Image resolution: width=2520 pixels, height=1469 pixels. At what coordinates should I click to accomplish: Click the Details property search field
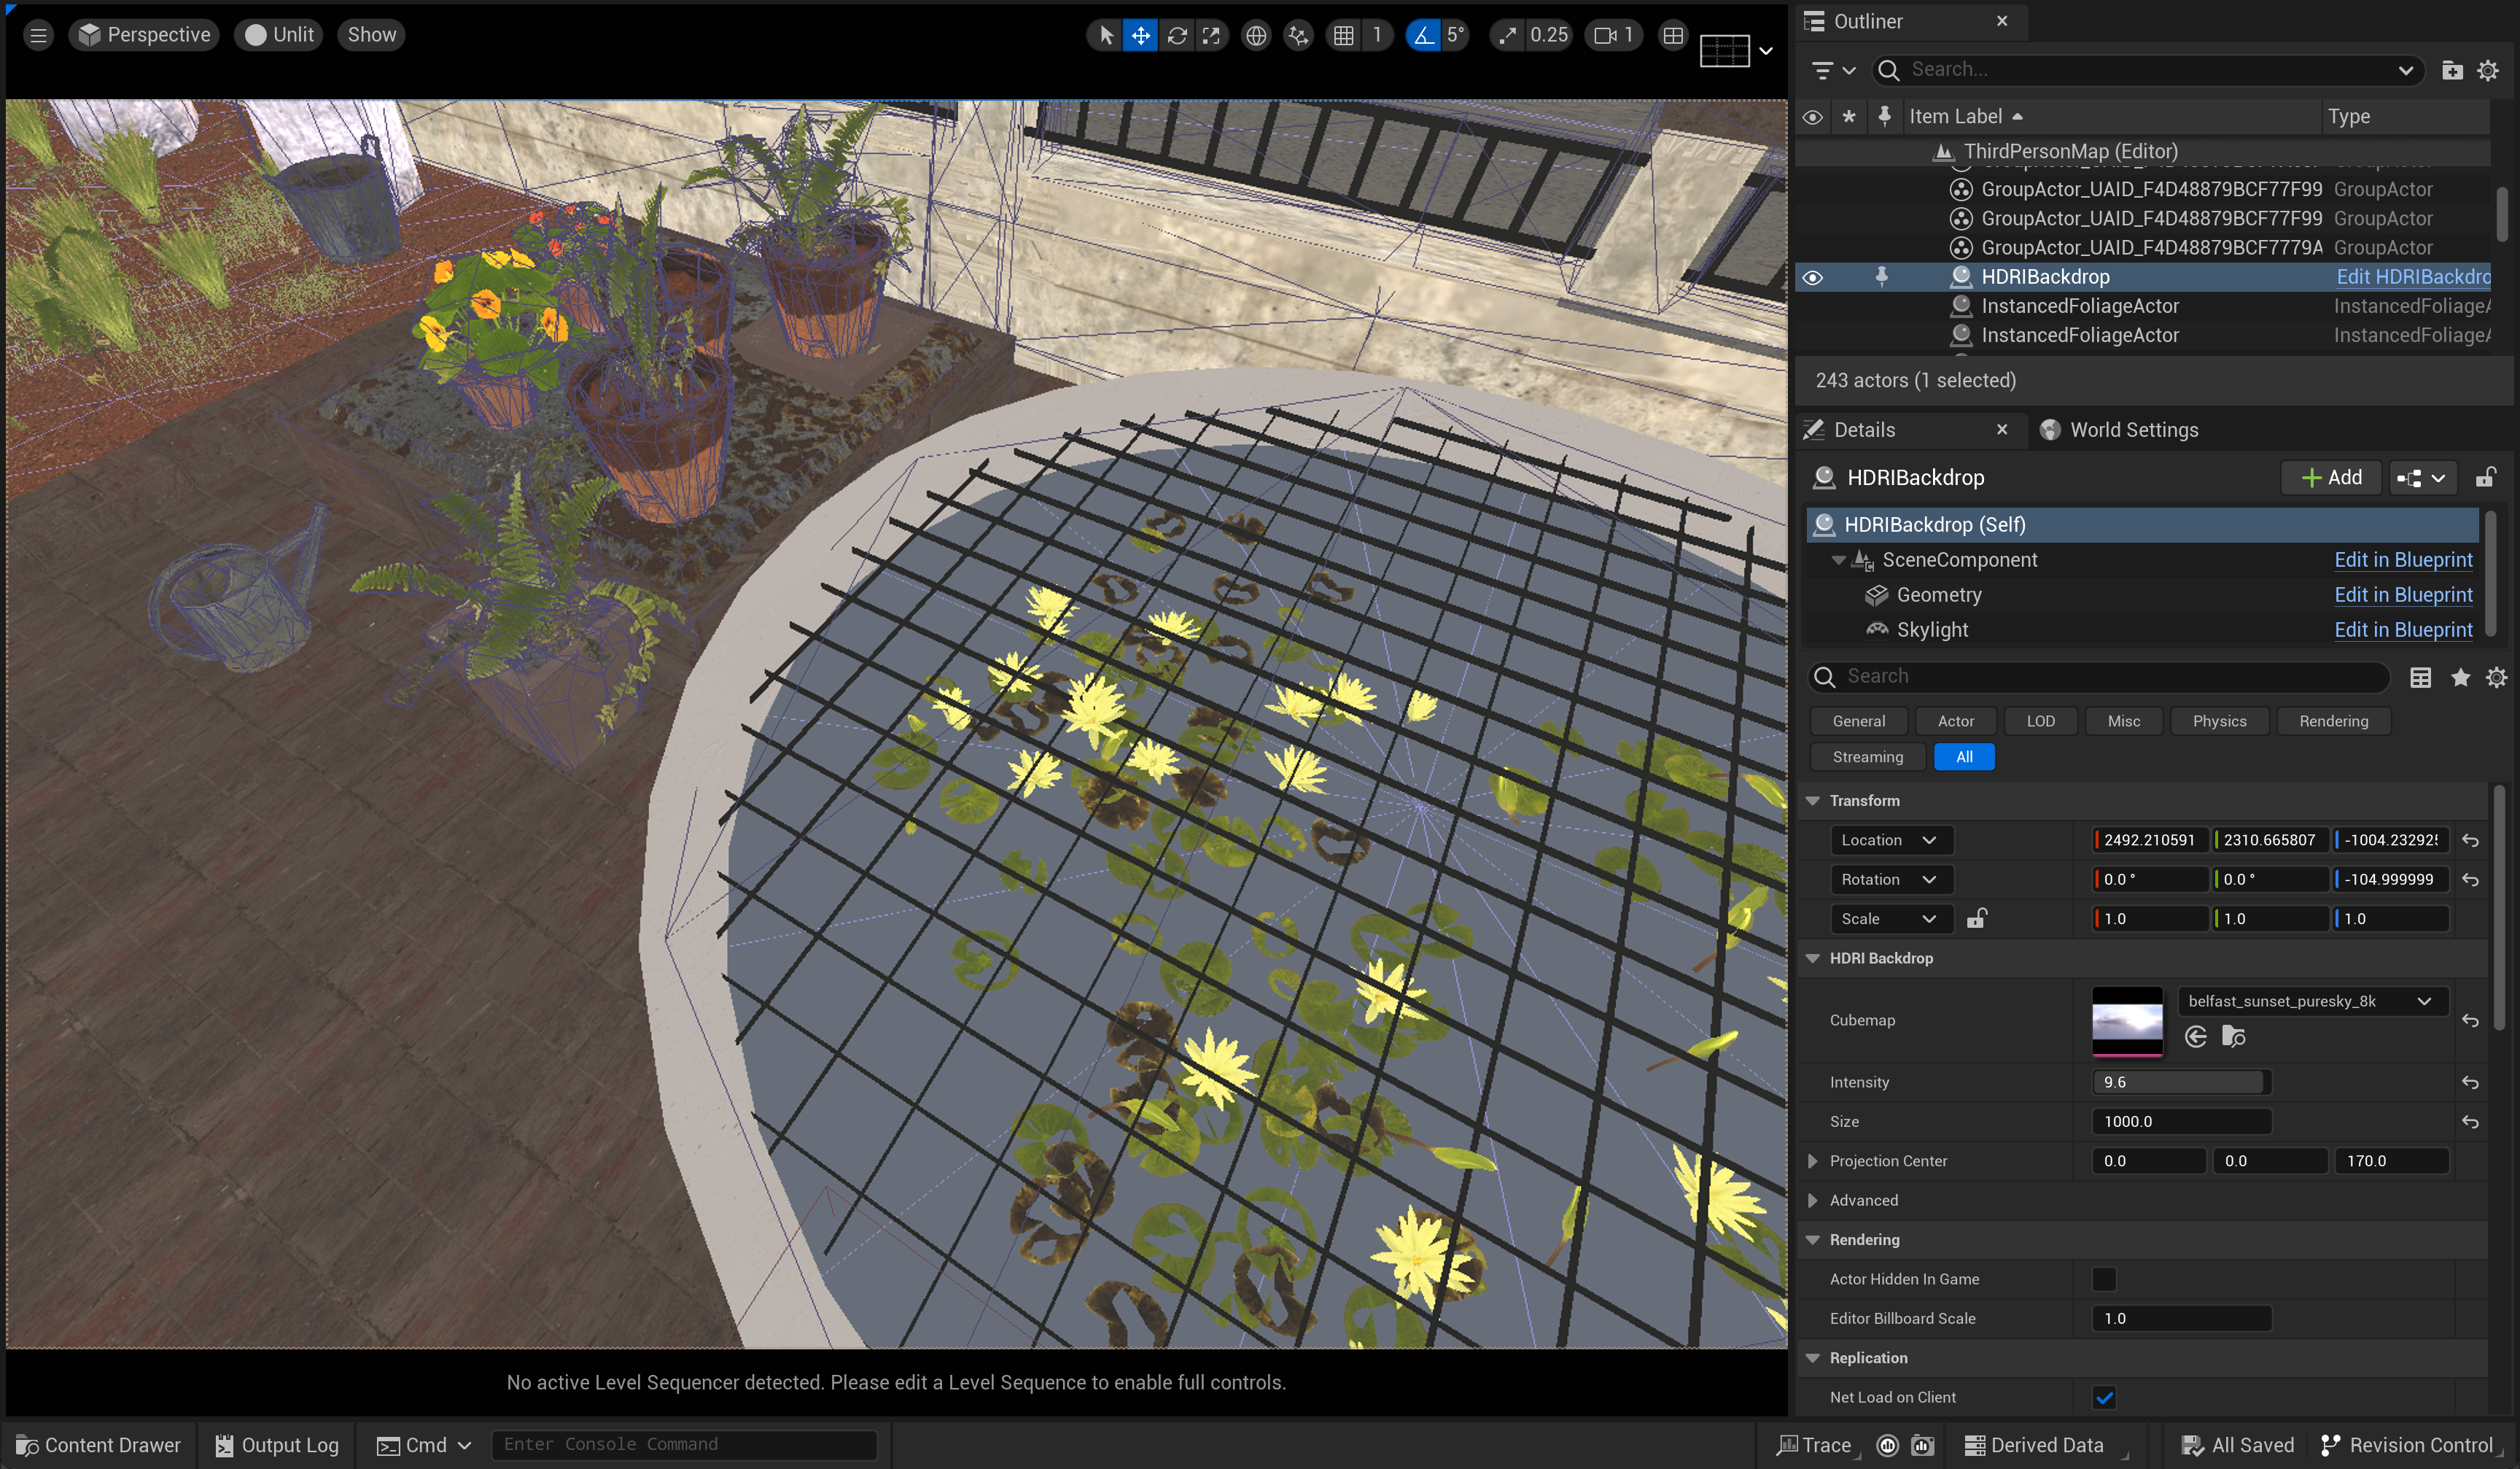click(x=2098, y=677)
